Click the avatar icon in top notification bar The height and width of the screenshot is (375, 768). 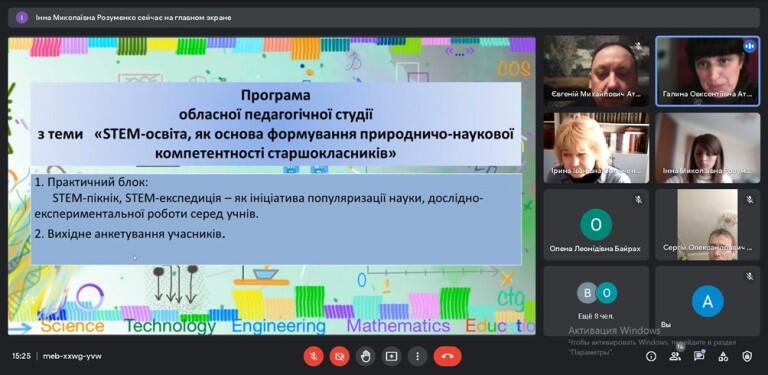coord(22,18)
